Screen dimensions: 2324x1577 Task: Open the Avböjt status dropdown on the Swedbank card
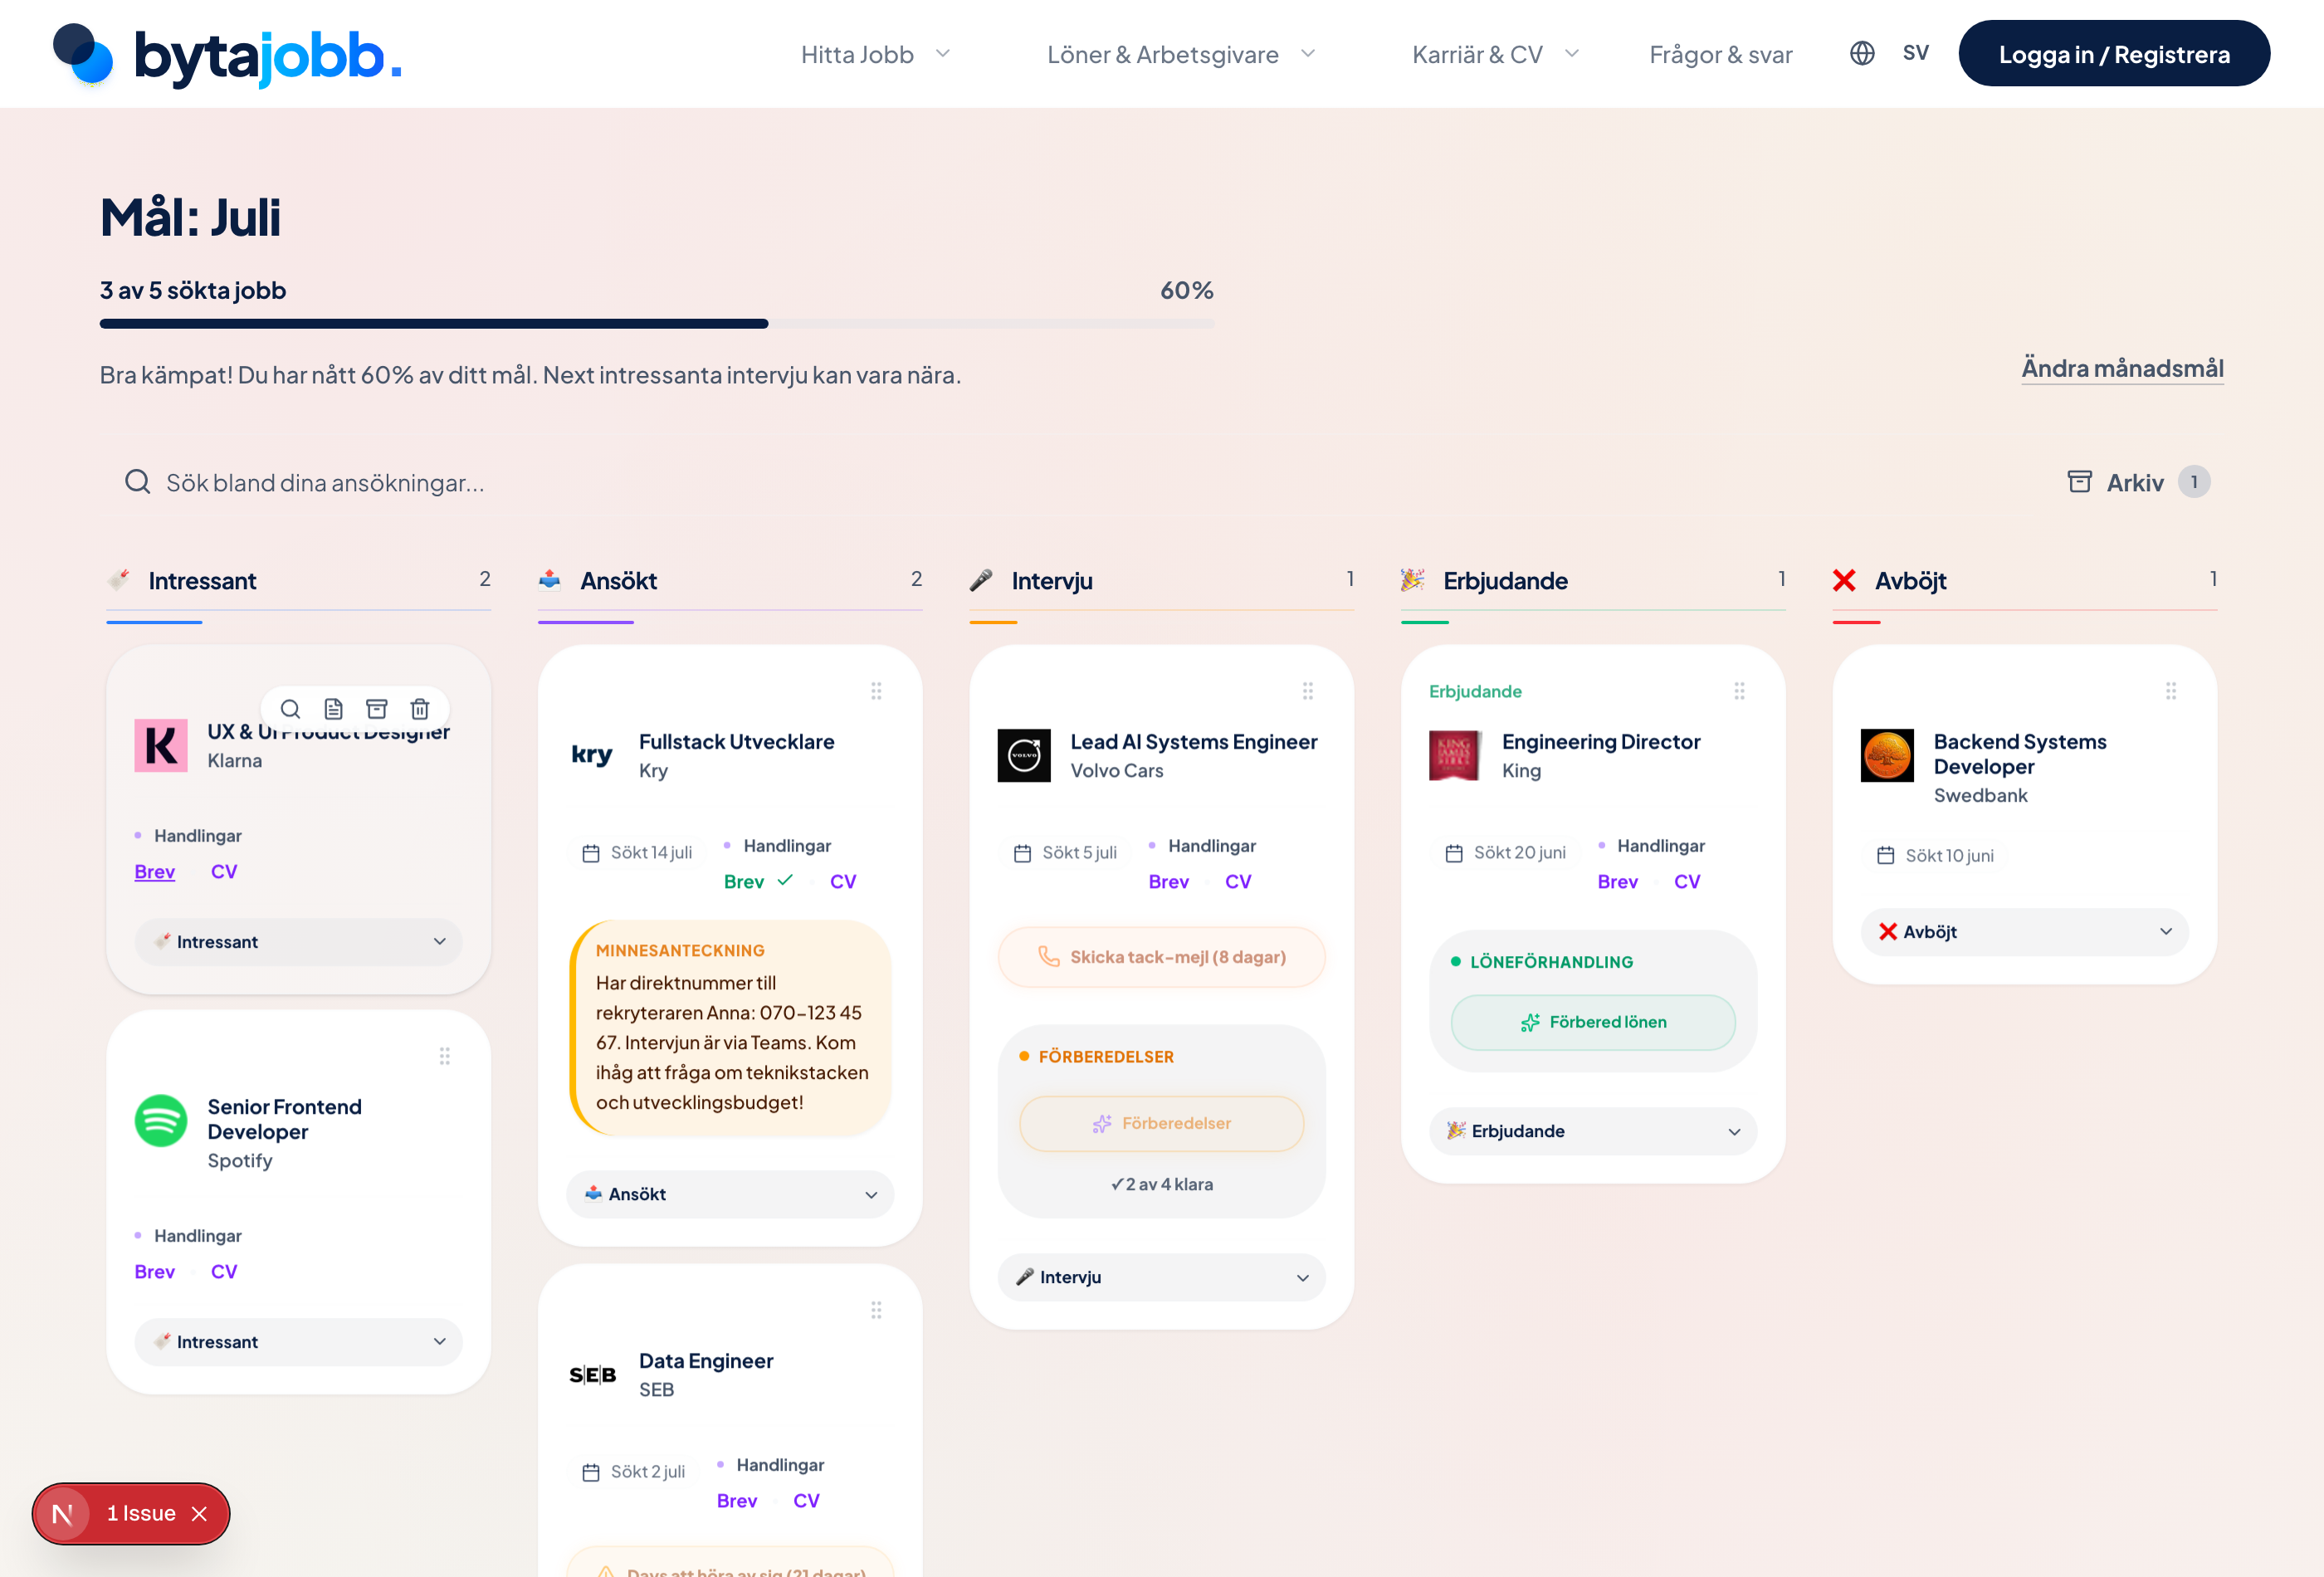[x=2024, y=932]
